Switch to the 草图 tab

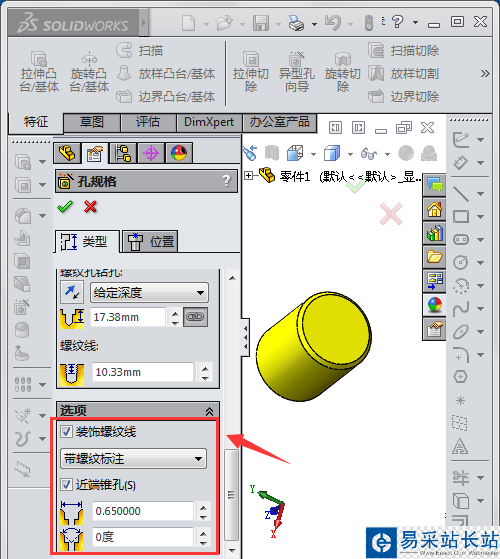pyautogui.click(x=92, y=122)
